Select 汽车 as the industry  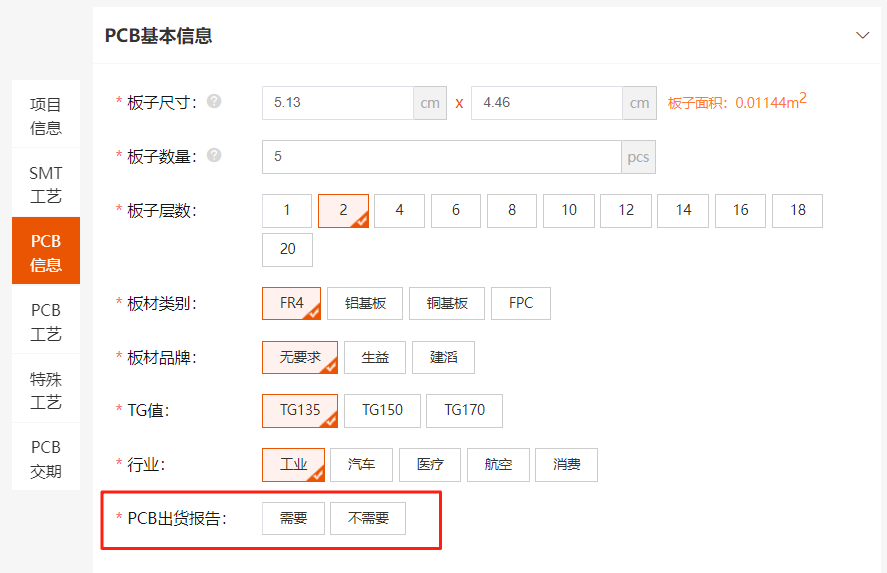pyautogui.click(x=361, y=464)
